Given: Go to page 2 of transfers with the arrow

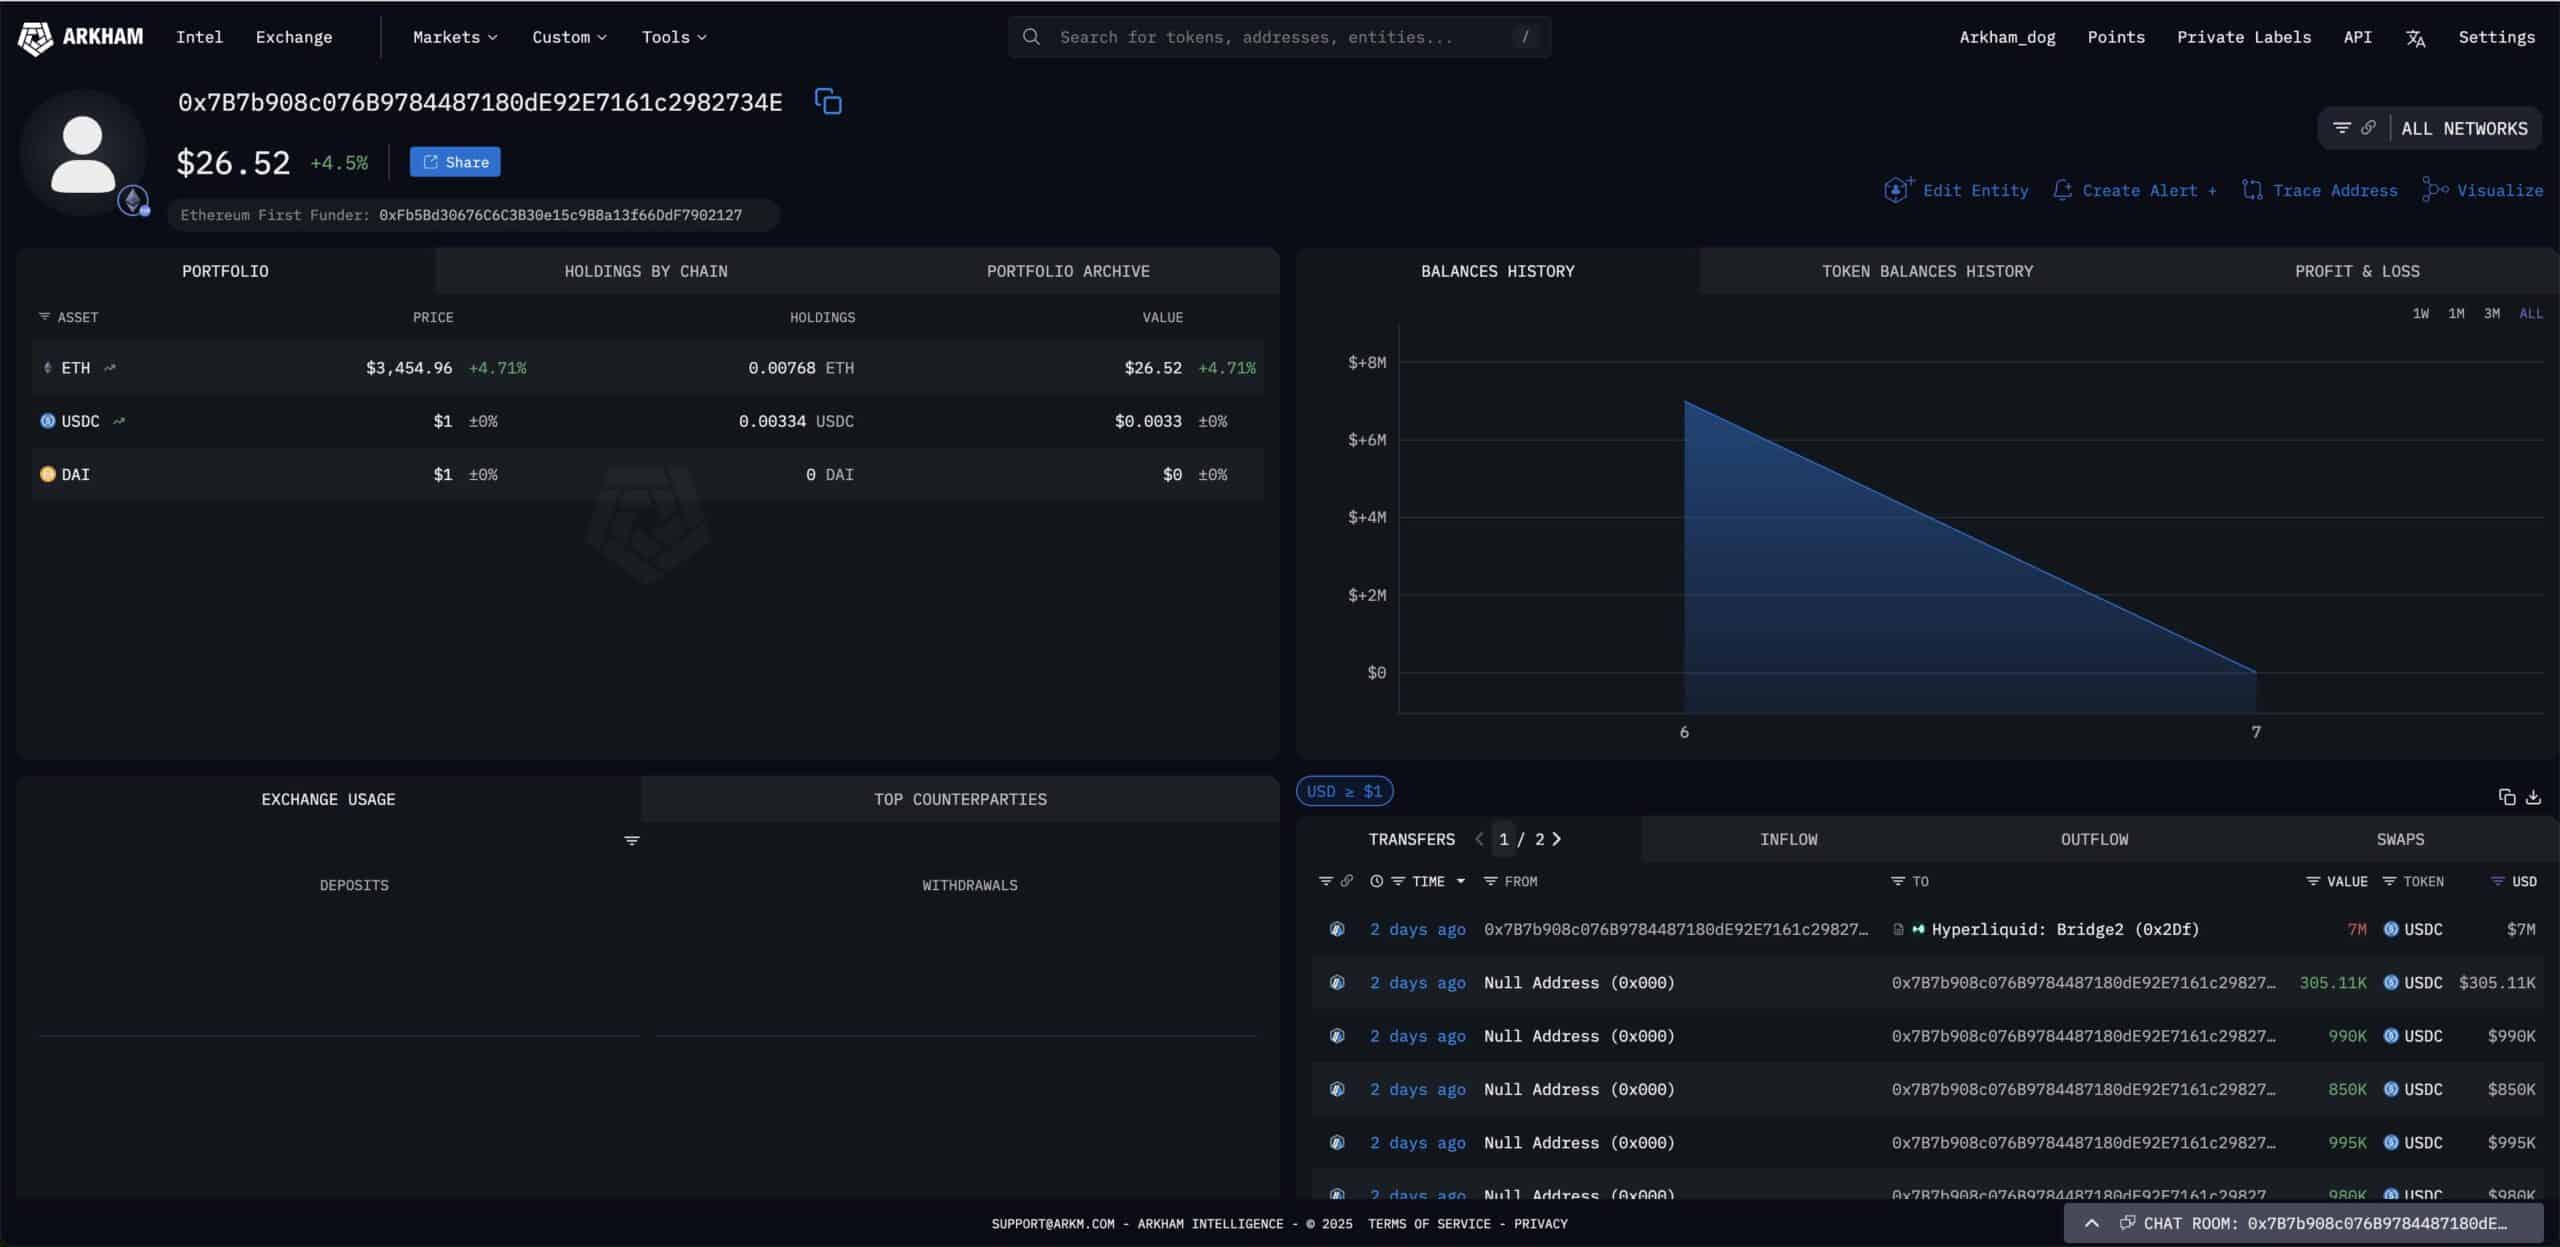Looking at the screenshot, I should coord(1558,839).
